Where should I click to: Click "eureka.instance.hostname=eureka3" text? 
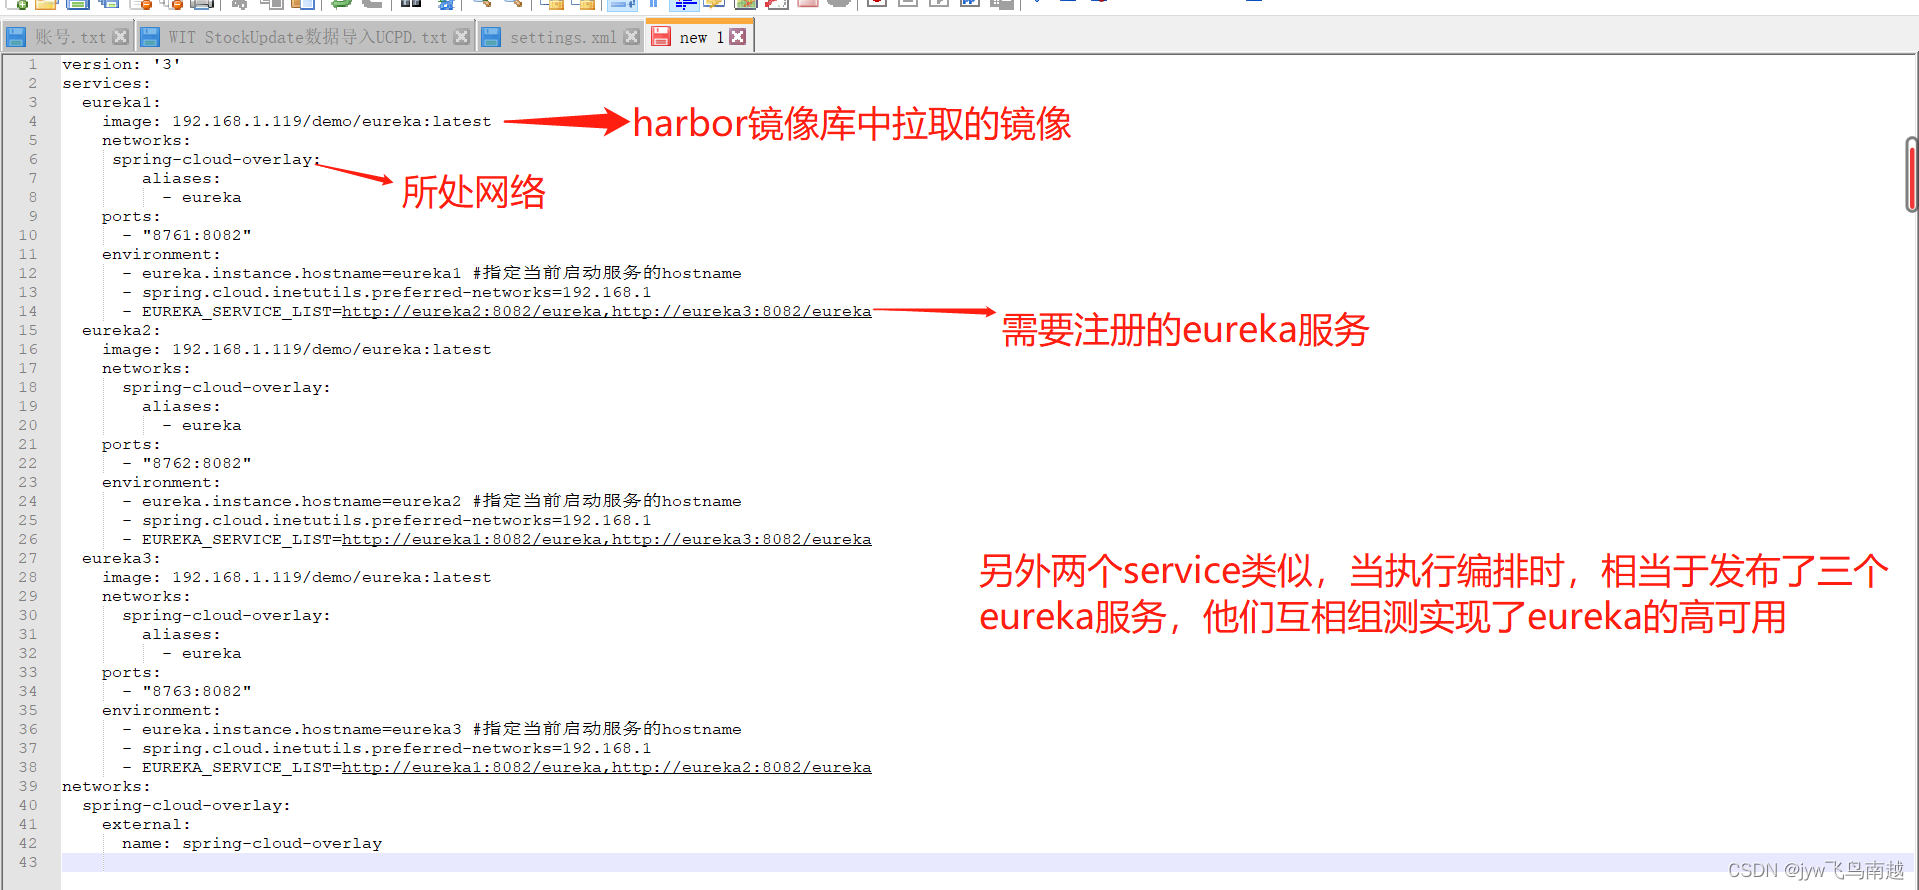(x=301, y=729)
